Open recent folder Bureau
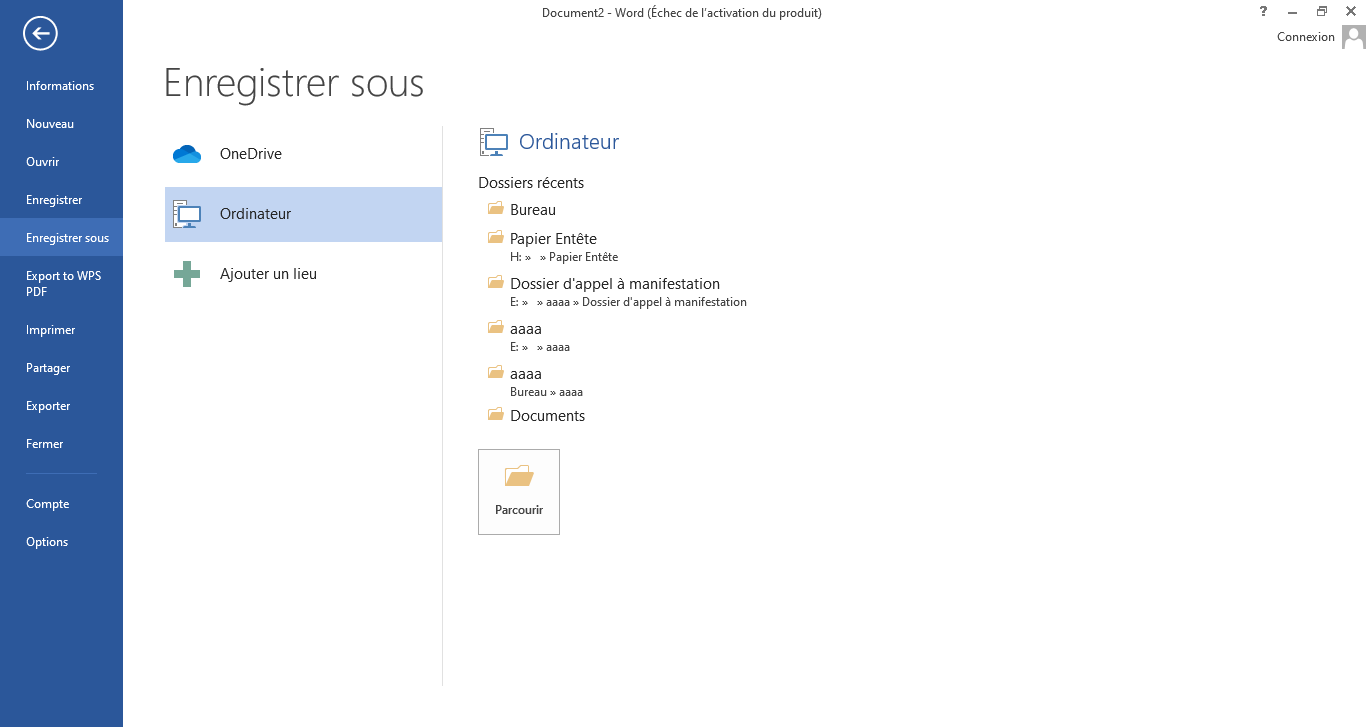The height and width of the screenshot is (727, 1366). [x=533, y=210]
